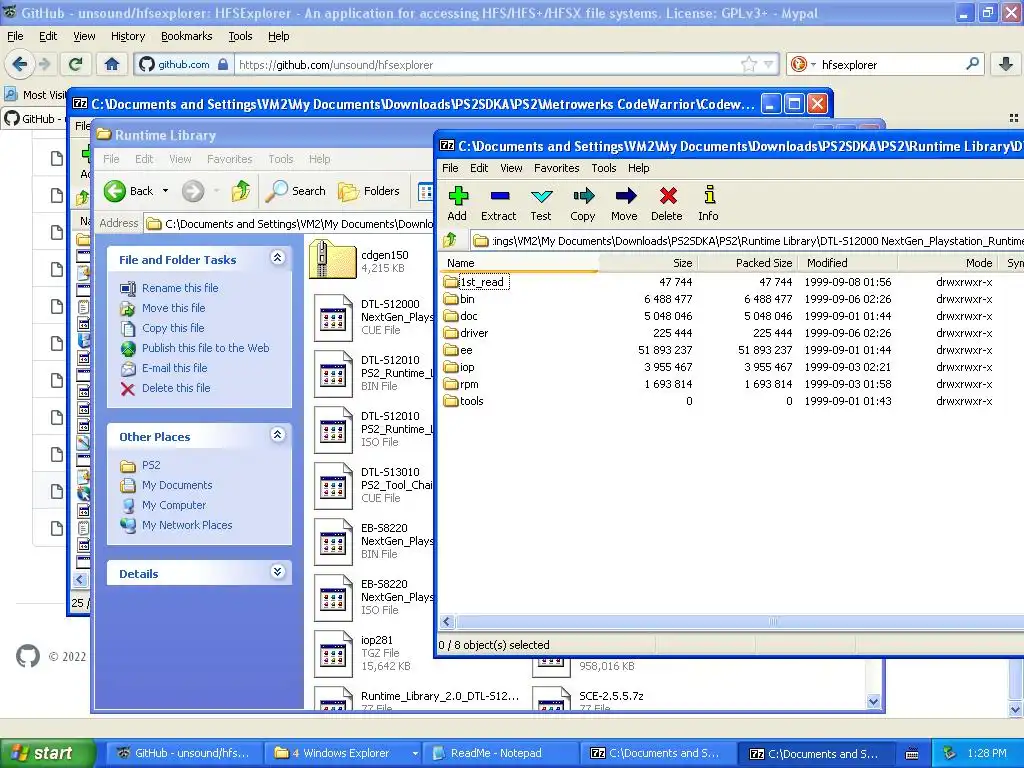Open My Documents in Other Places
The image size is (1024, 768).
[177, 485]
